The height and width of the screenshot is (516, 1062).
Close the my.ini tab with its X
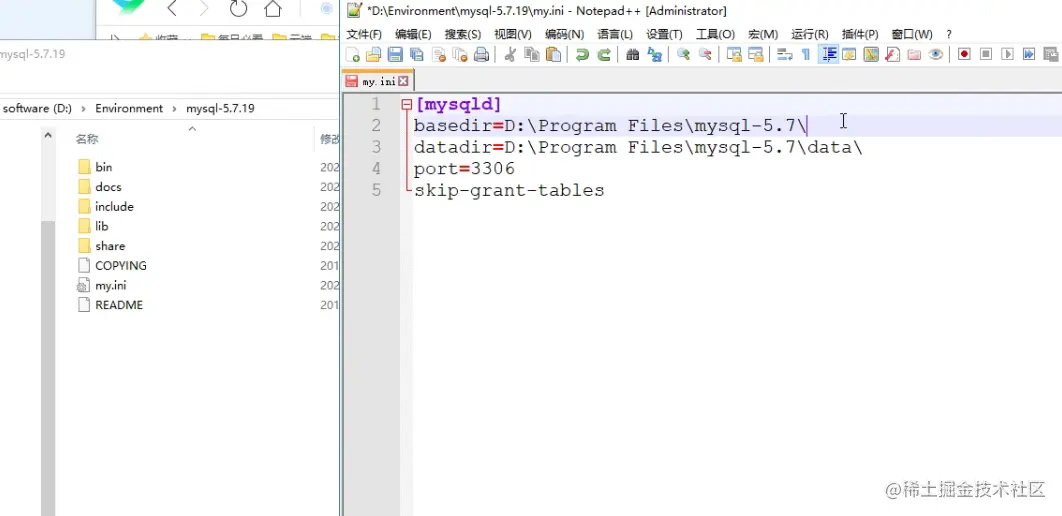[403, 81]
